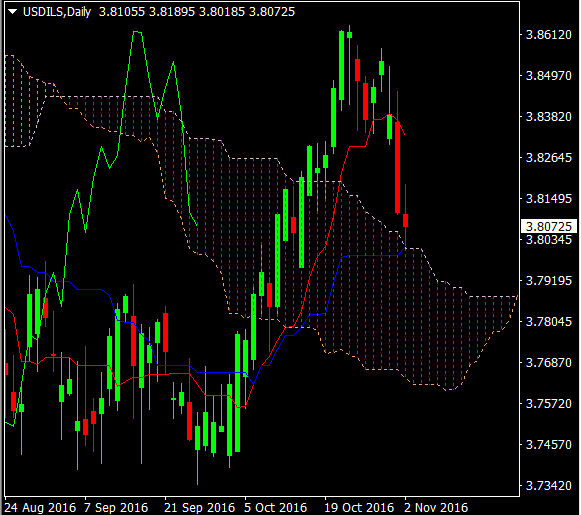Click the 3.83820 price axis label

pos(549,117)
